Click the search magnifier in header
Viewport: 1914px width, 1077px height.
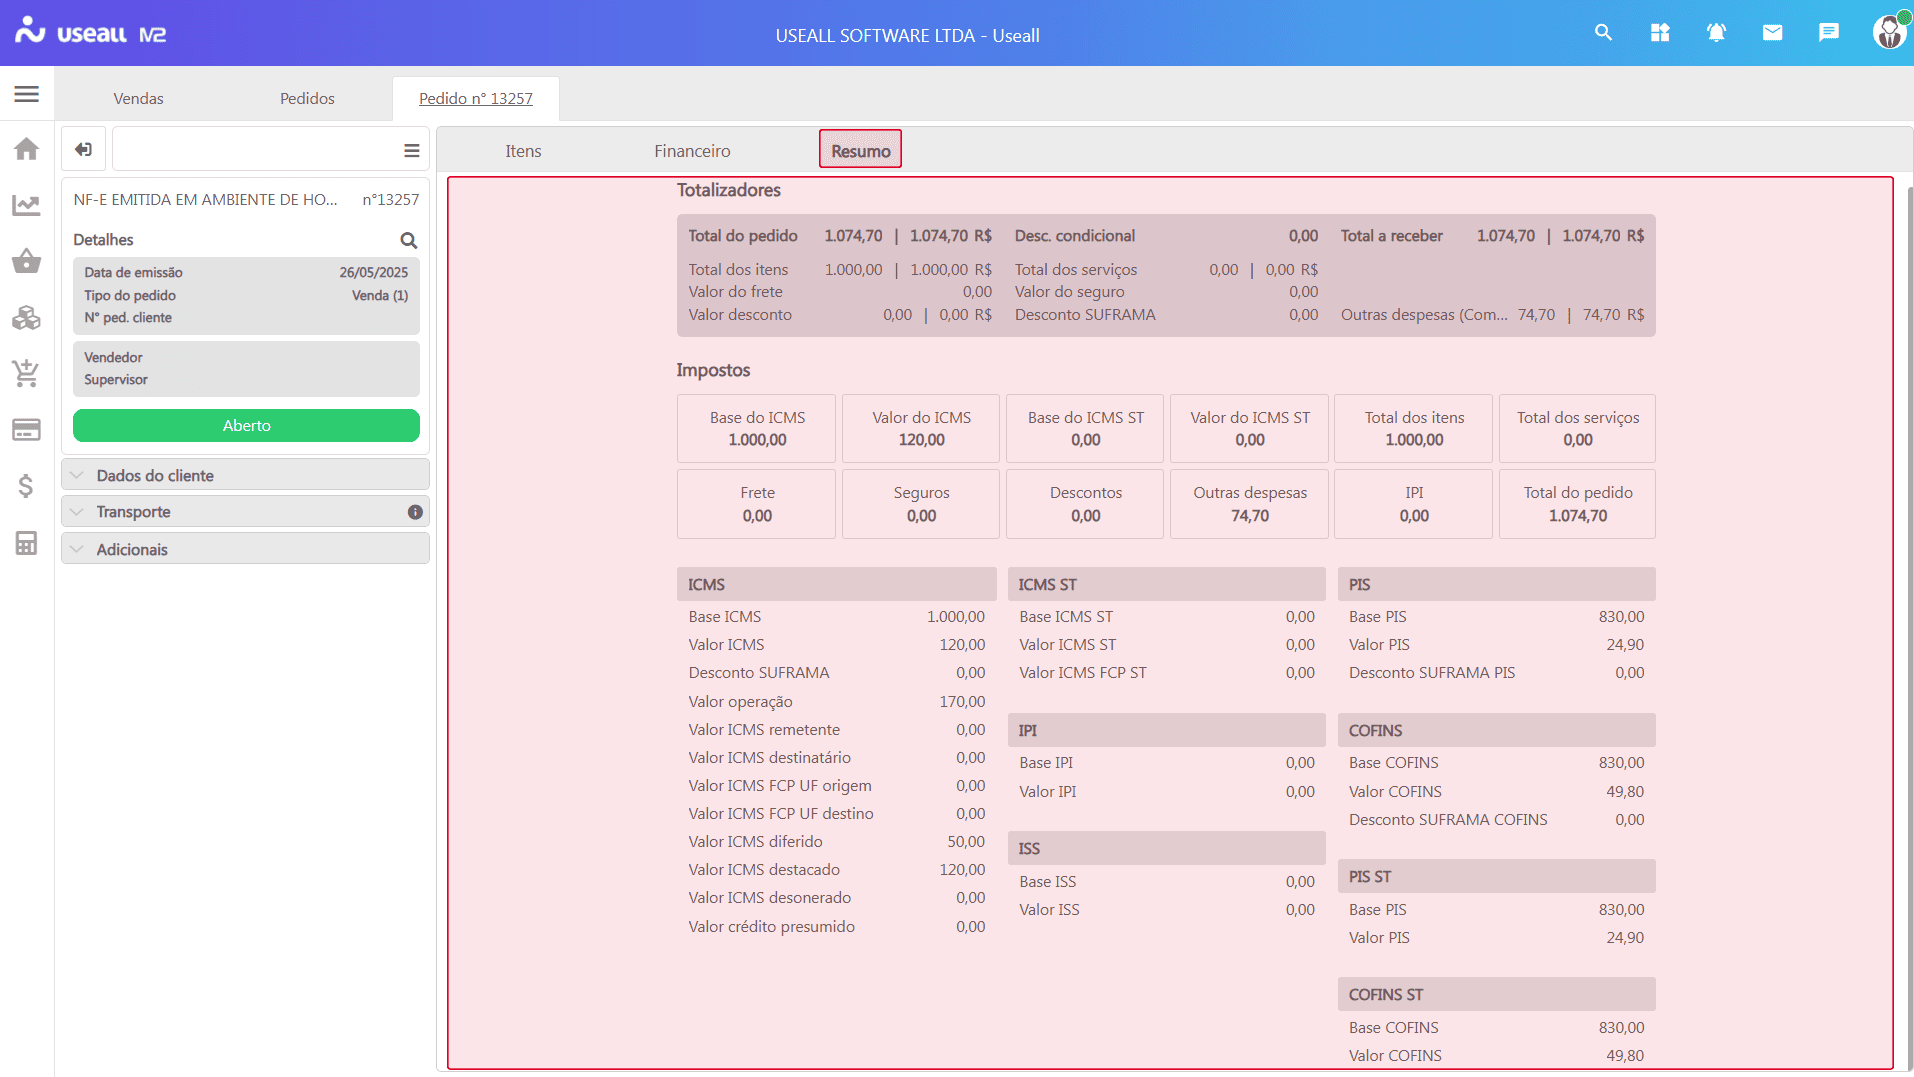pyautogui.click(x=1603, y=33)
